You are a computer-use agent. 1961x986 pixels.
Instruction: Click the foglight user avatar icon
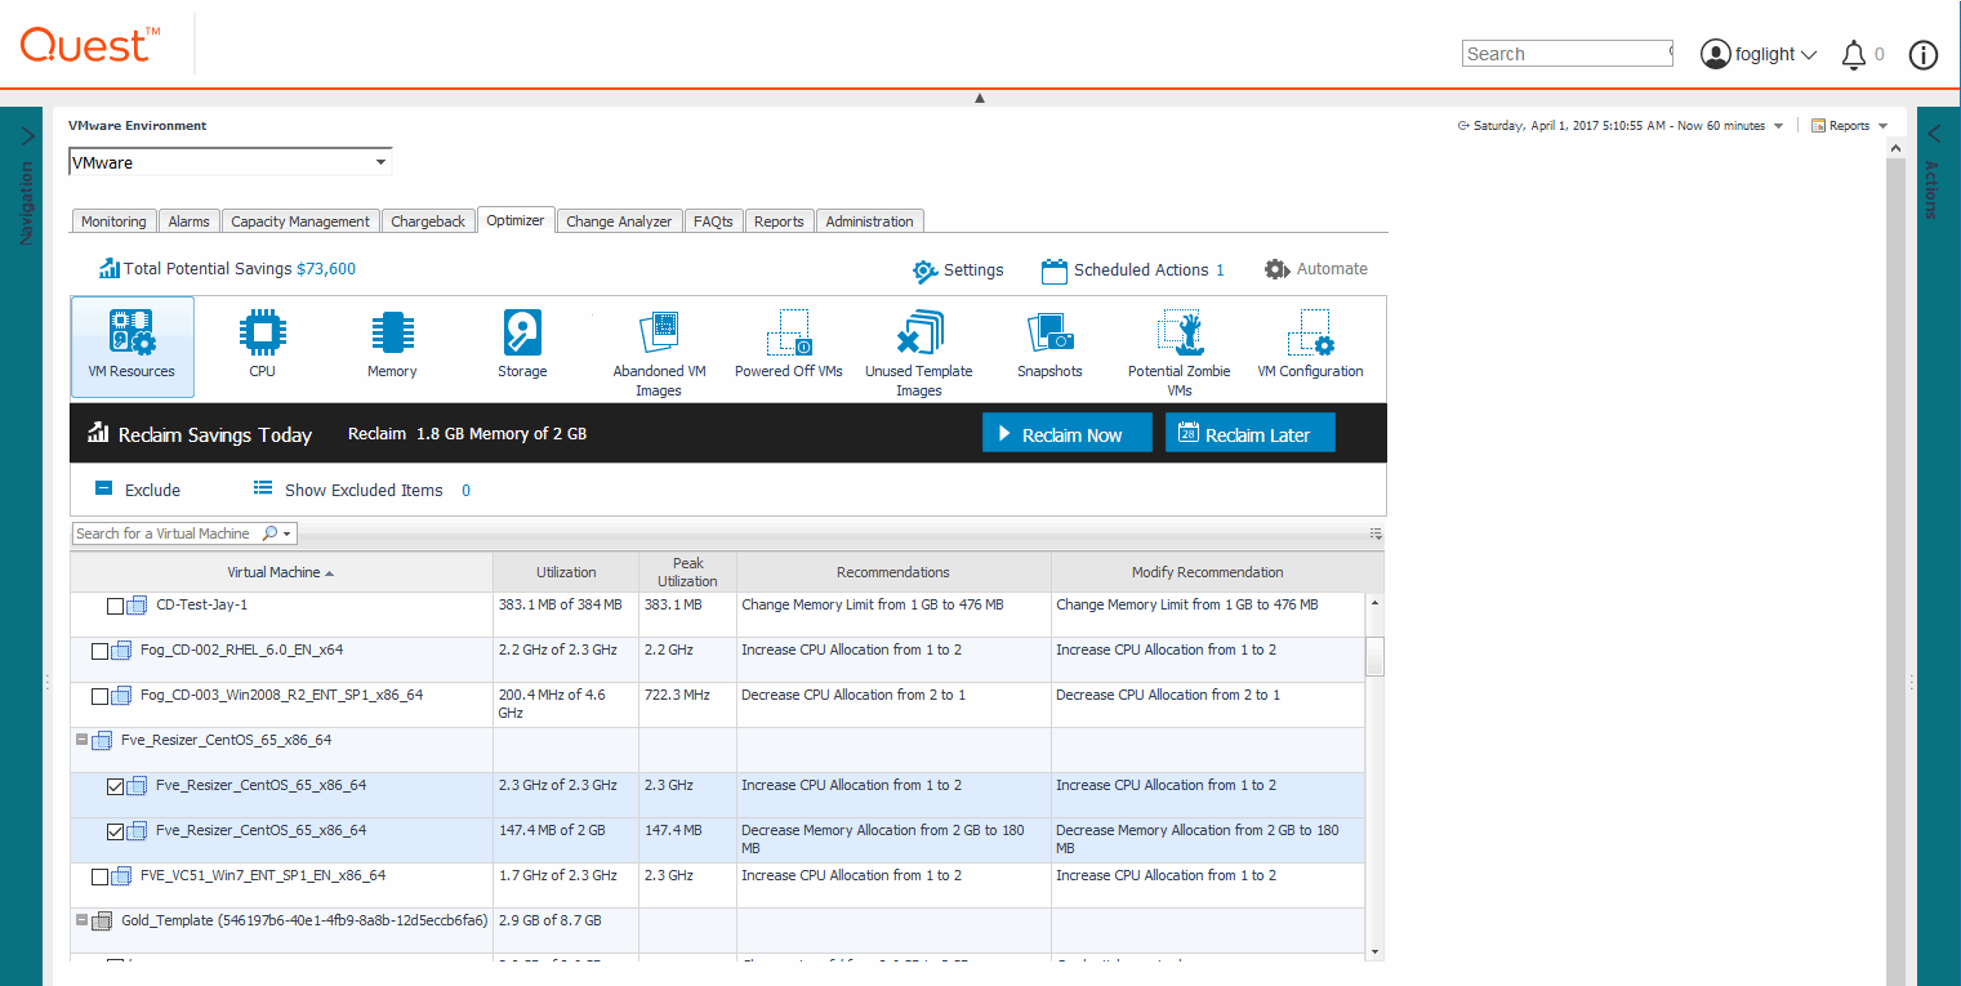pyautogui.click(x=1715, y=54)
